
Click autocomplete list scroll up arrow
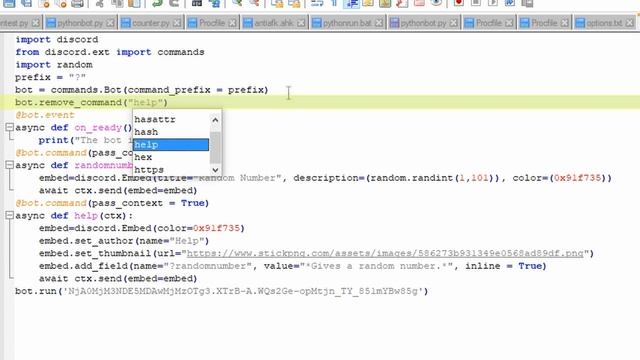click(216, 120)
